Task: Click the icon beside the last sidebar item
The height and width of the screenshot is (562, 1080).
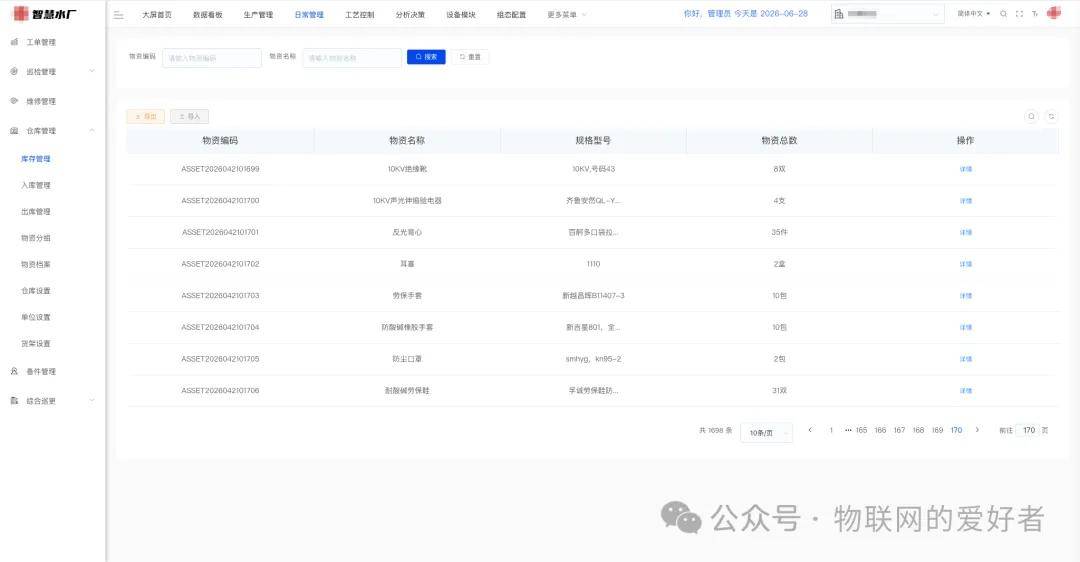Action: click(14, 400)
